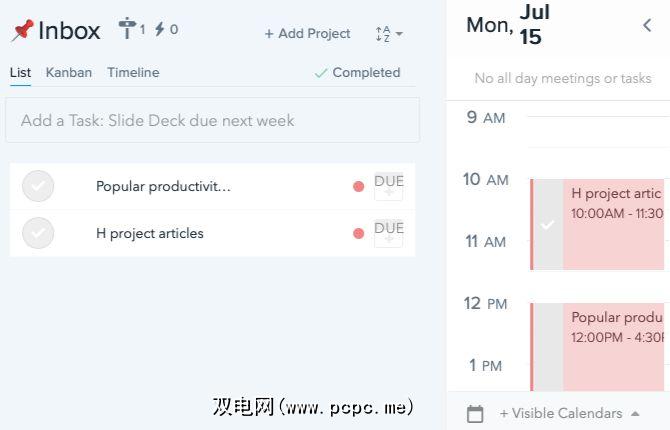Check off the H project articles task
This screenshot has width=670, height=430.
click(x=38, y=233)
